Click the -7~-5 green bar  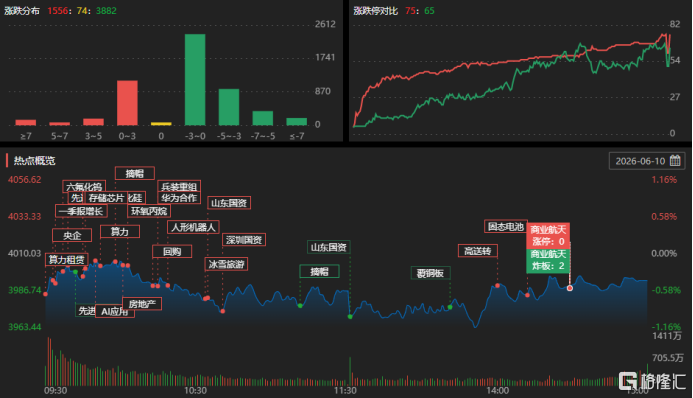[263, 118]
